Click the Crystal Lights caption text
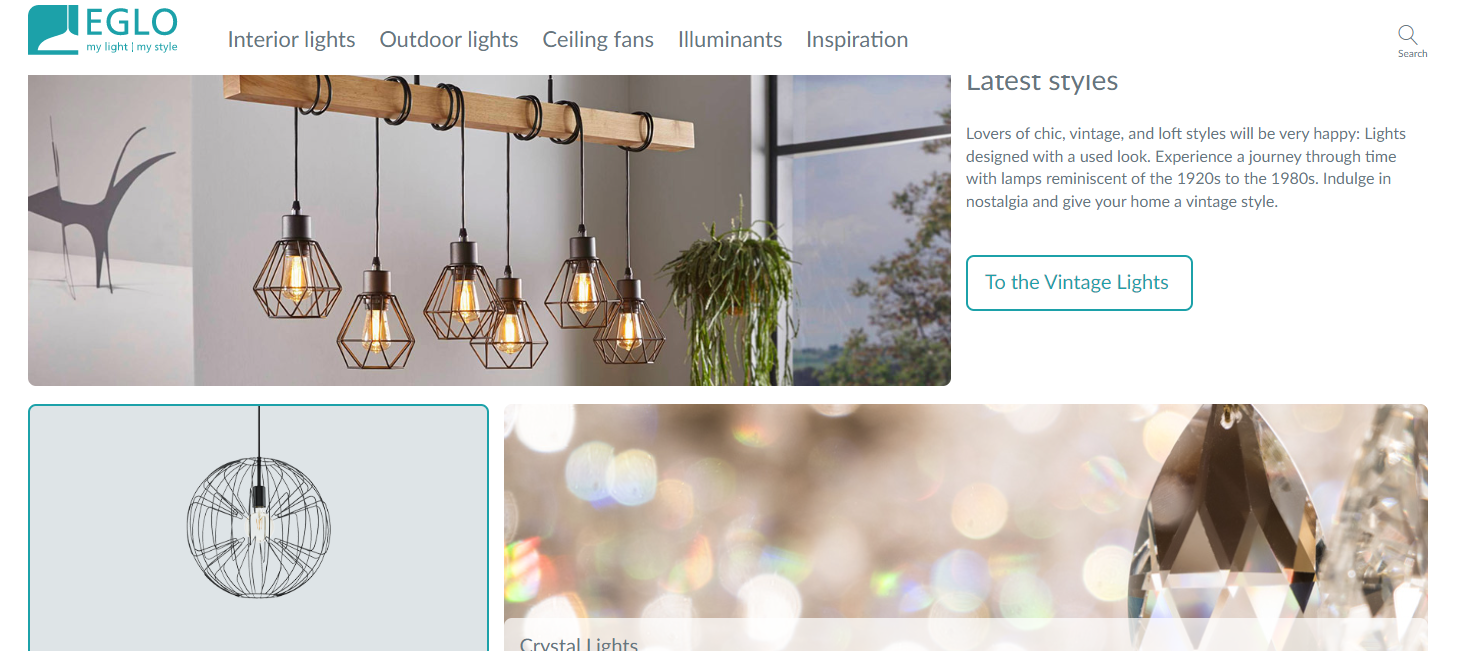The image size is (1460, 651). pos(579,643)
